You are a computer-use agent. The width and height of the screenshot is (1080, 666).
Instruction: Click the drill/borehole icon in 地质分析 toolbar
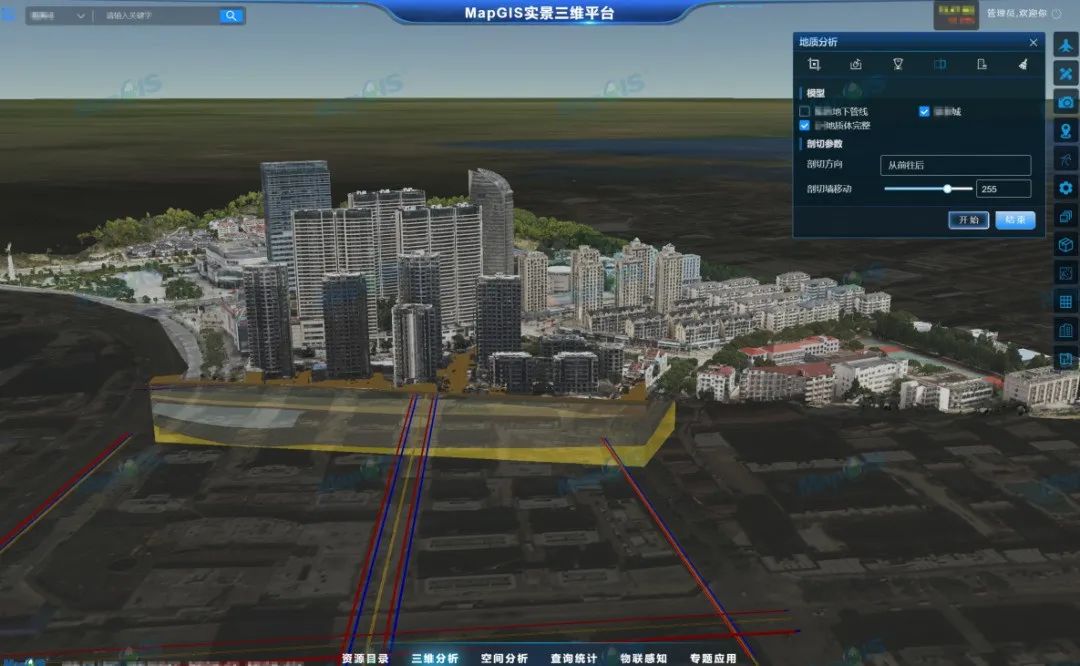pos(898,64)
